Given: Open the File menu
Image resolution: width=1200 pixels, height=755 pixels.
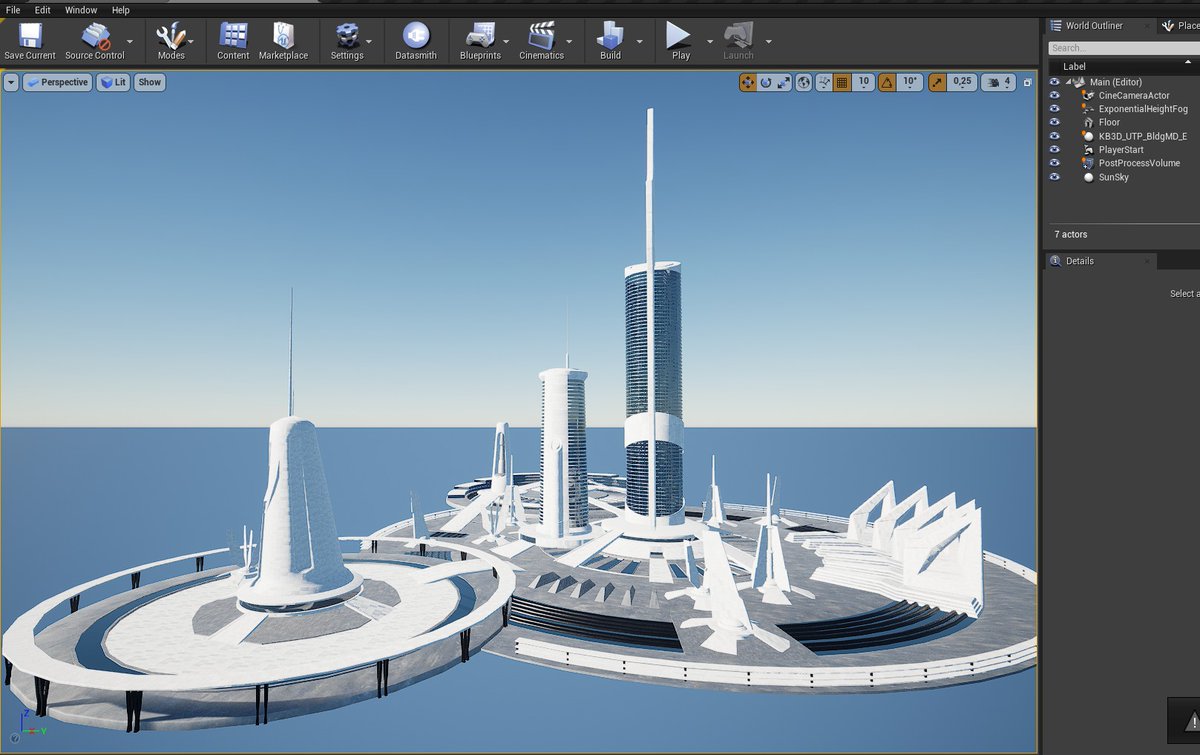Looking at the screenshot, I should point(13,10).
